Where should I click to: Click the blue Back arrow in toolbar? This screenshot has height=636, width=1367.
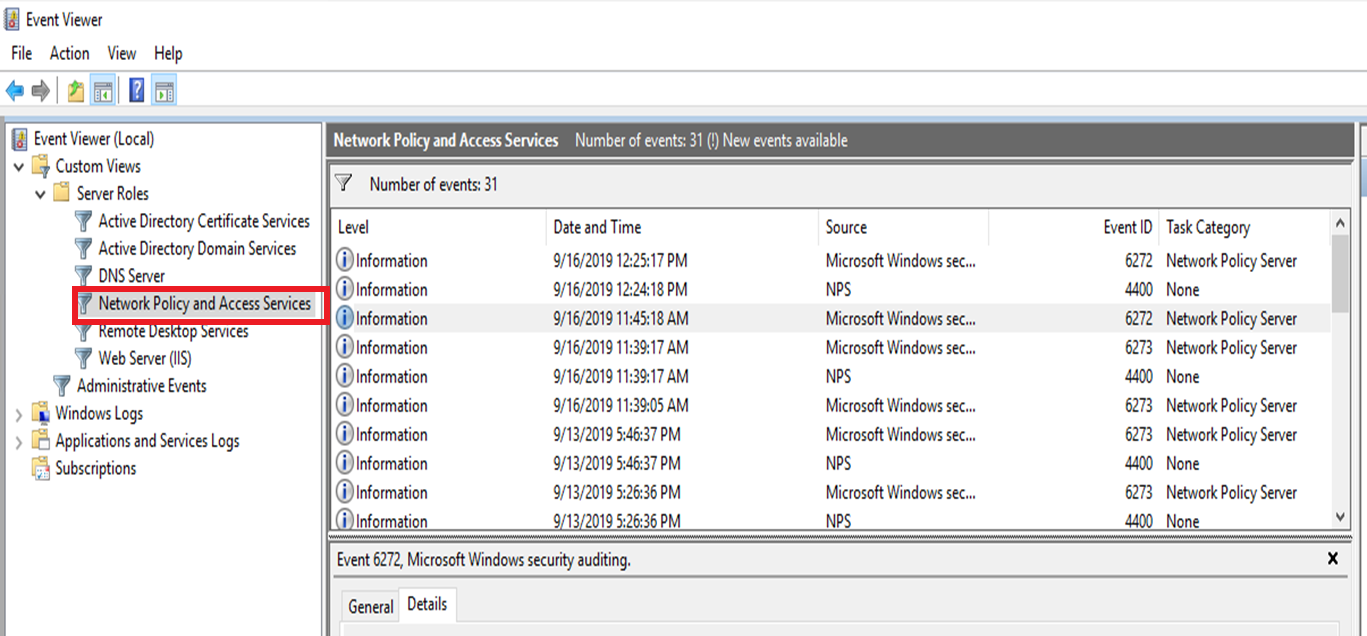(x=15, y=92)
